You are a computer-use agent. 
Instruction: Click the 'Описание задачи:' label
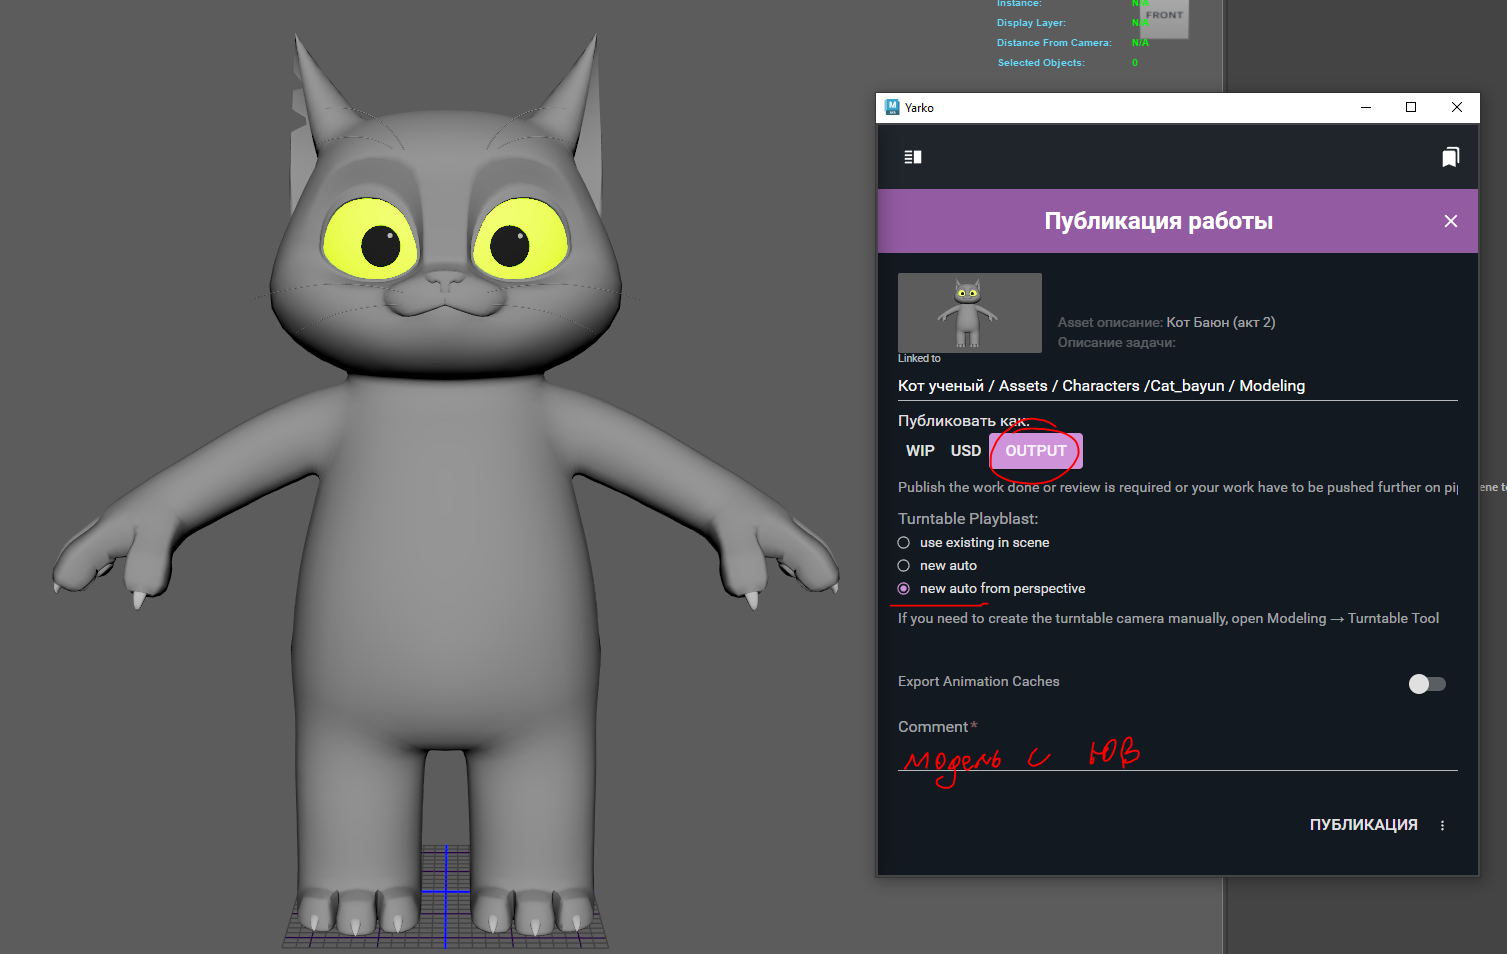tap(1117, 342)
